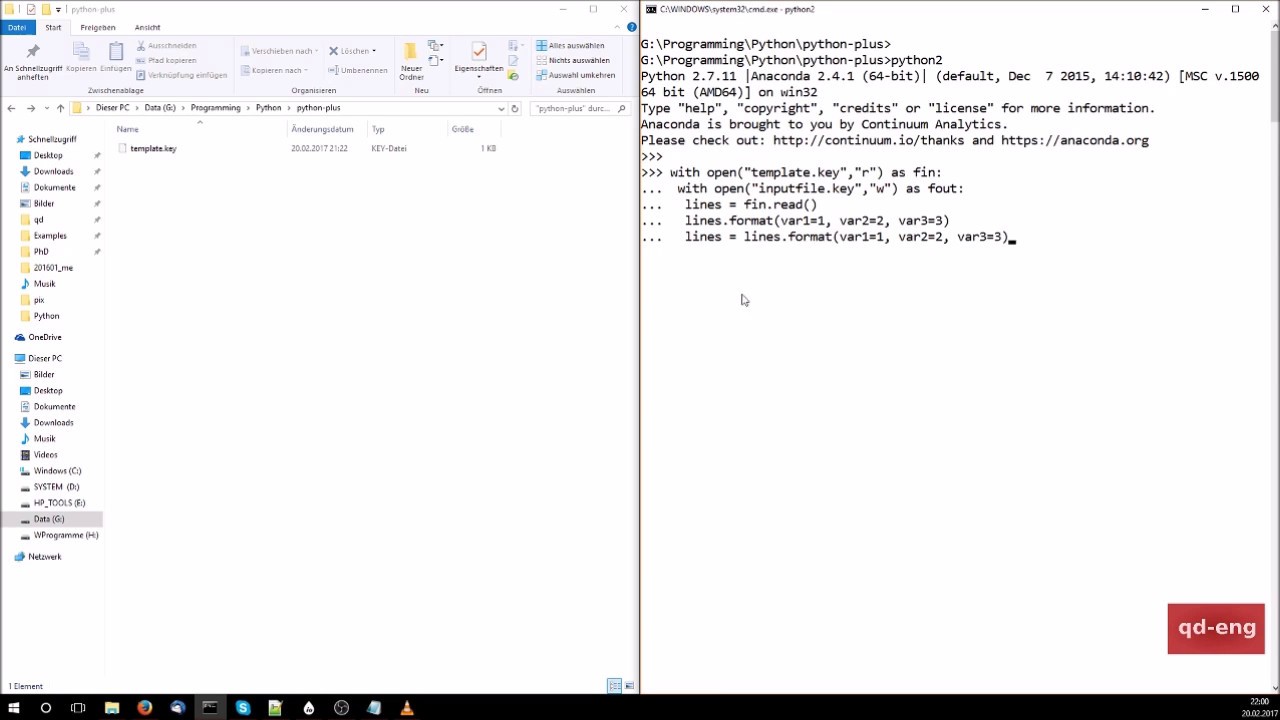The width and height of the screenshot is (1280, 720).
Task: Open the HP_TOOLS (E:) drive
Action: click(x=59, y=502)
